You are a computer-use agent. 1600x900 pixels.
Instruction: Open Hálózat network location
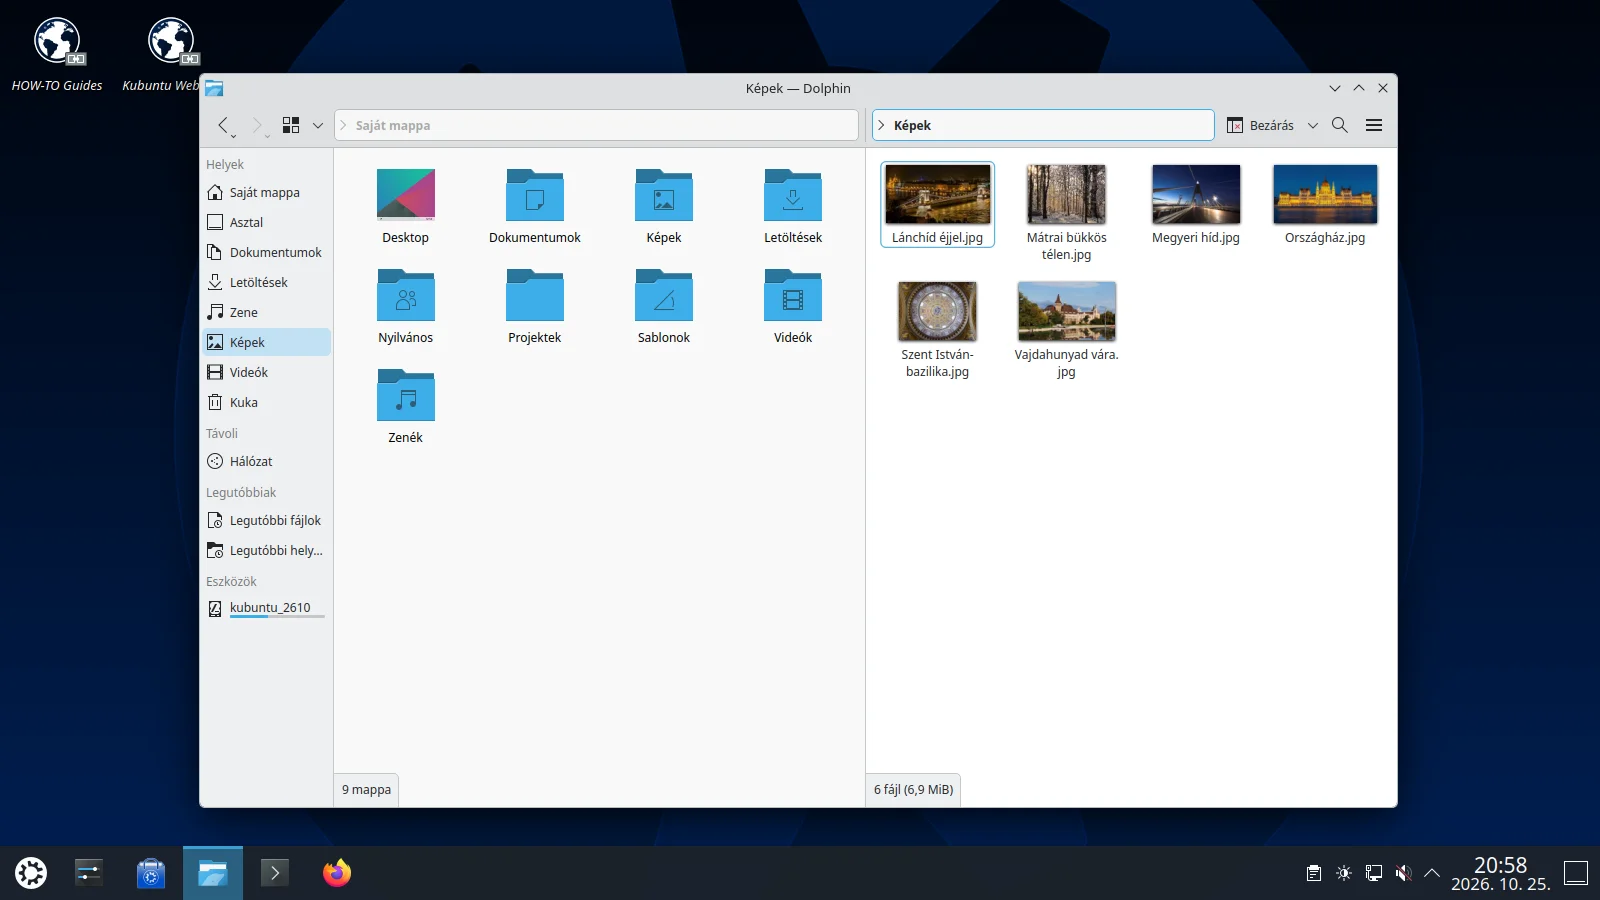(x=266, y=461)
